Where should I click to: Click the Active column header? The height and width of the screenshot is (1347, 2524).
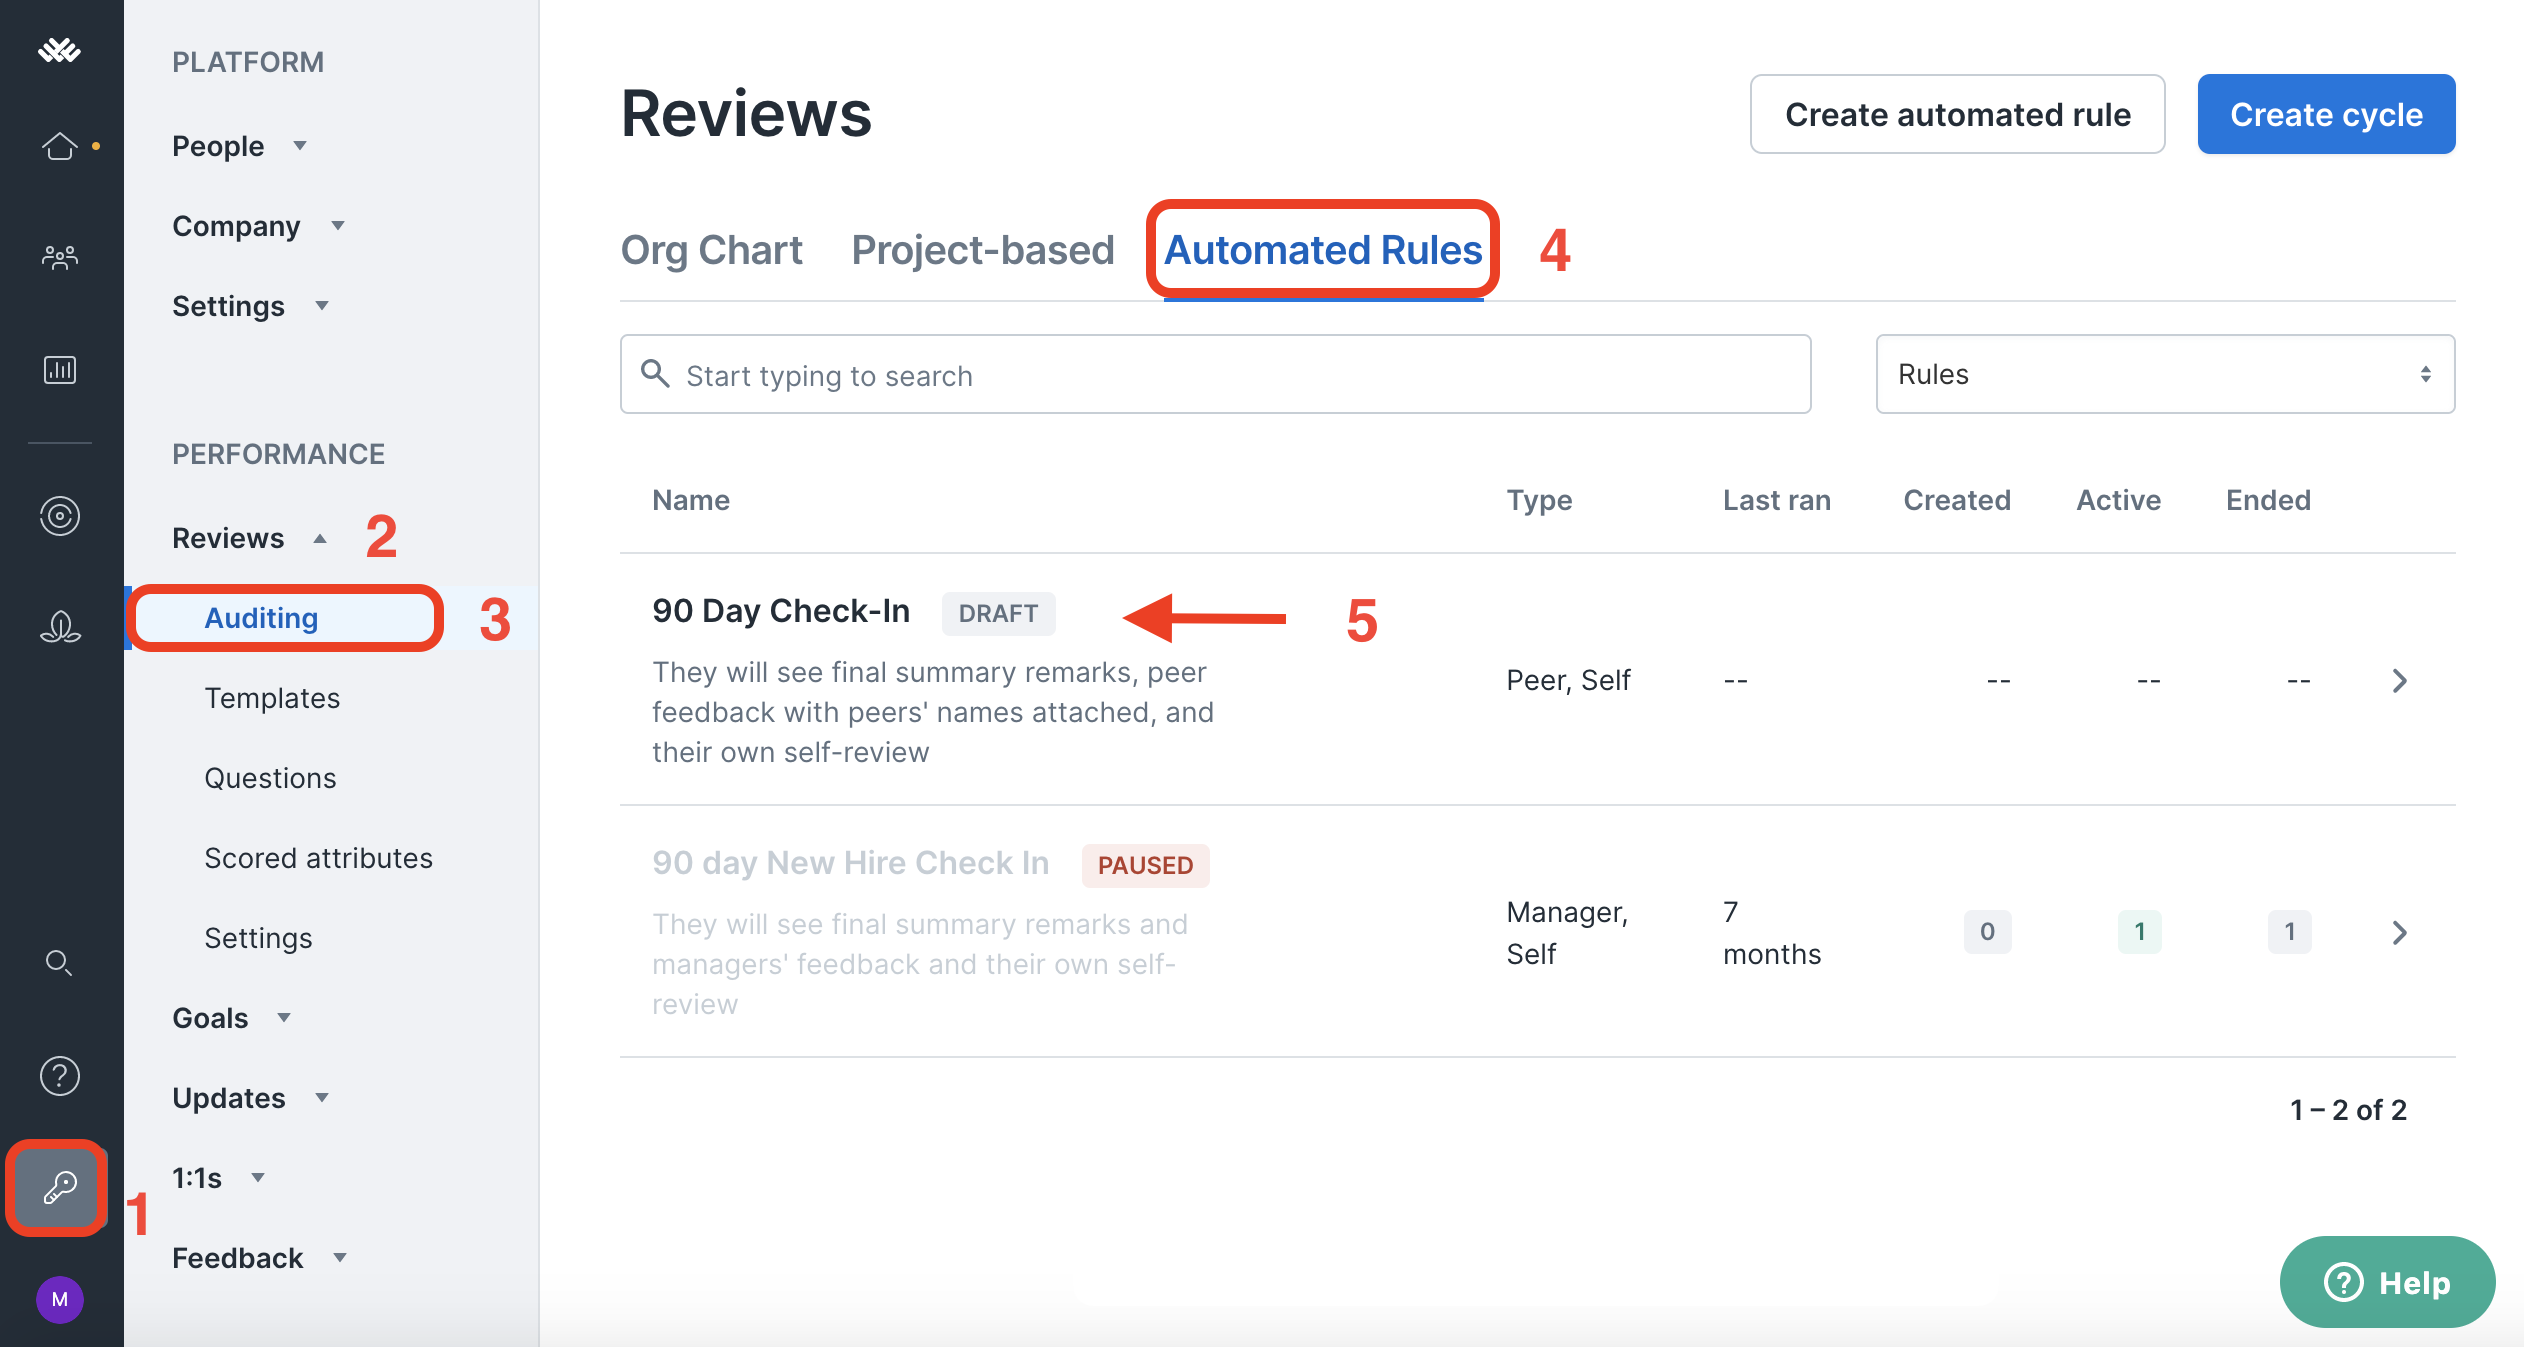click(2118, 500)
